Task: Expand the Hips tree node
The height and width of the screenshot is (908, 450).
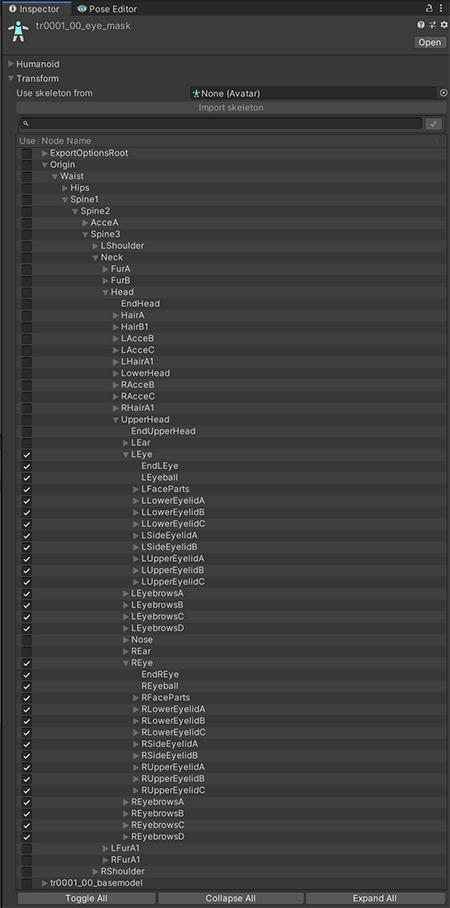Action: tap(65, 188)
